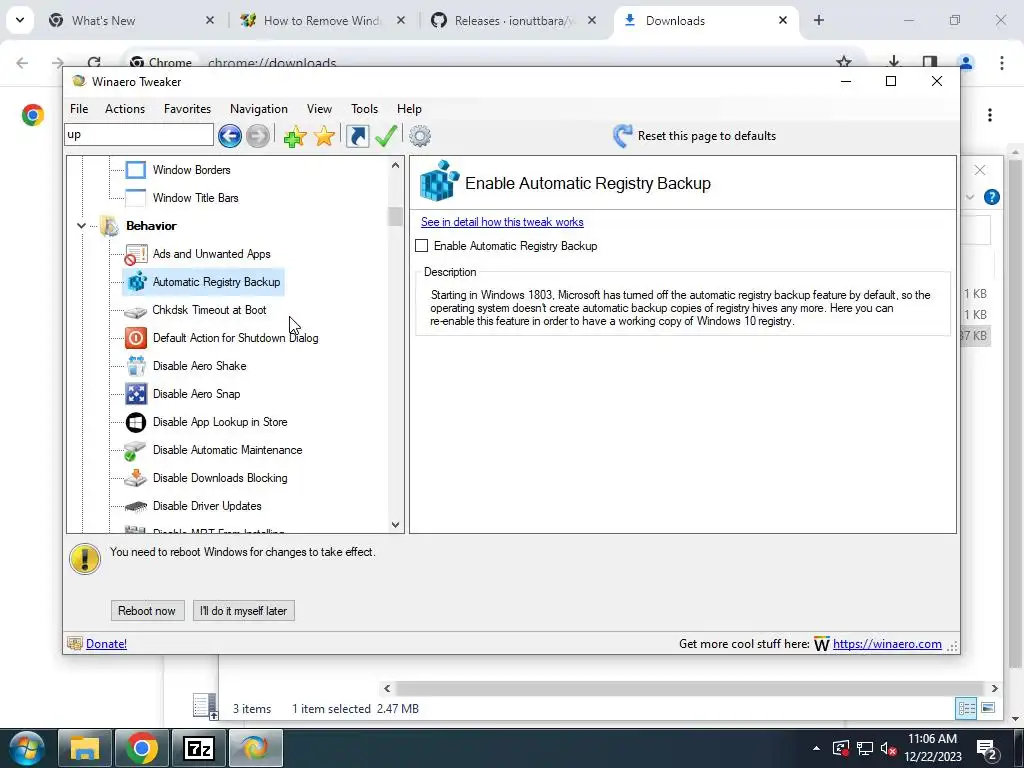Viewport: 1024px width, 768px height.
Task: Open the View menu
Action: tap(319, 109)
